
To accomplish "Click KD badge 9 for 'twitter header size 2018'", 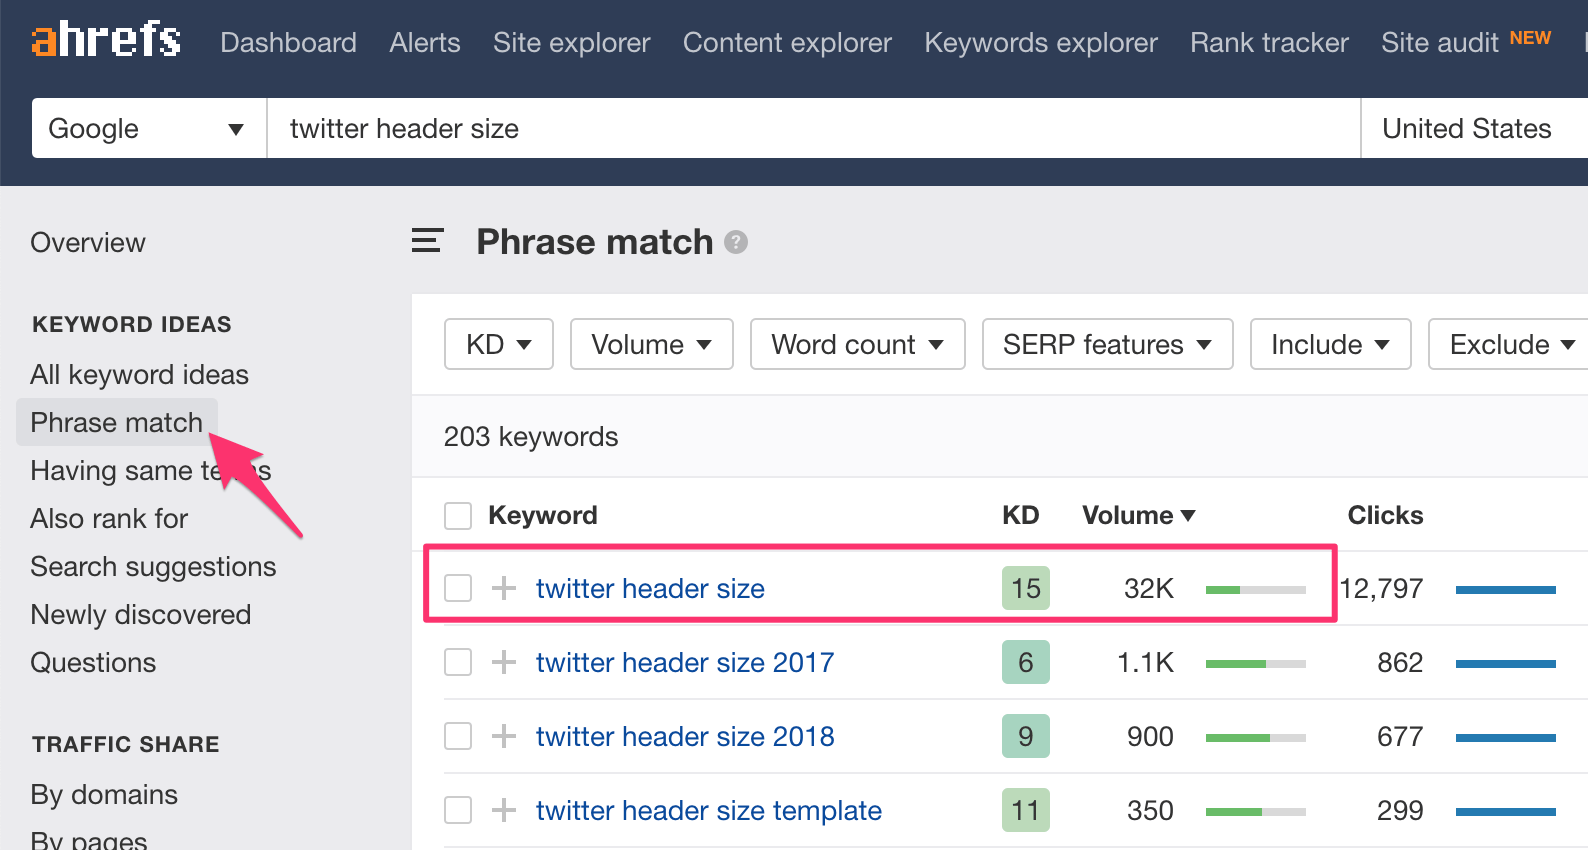I will pos(1026,736).
